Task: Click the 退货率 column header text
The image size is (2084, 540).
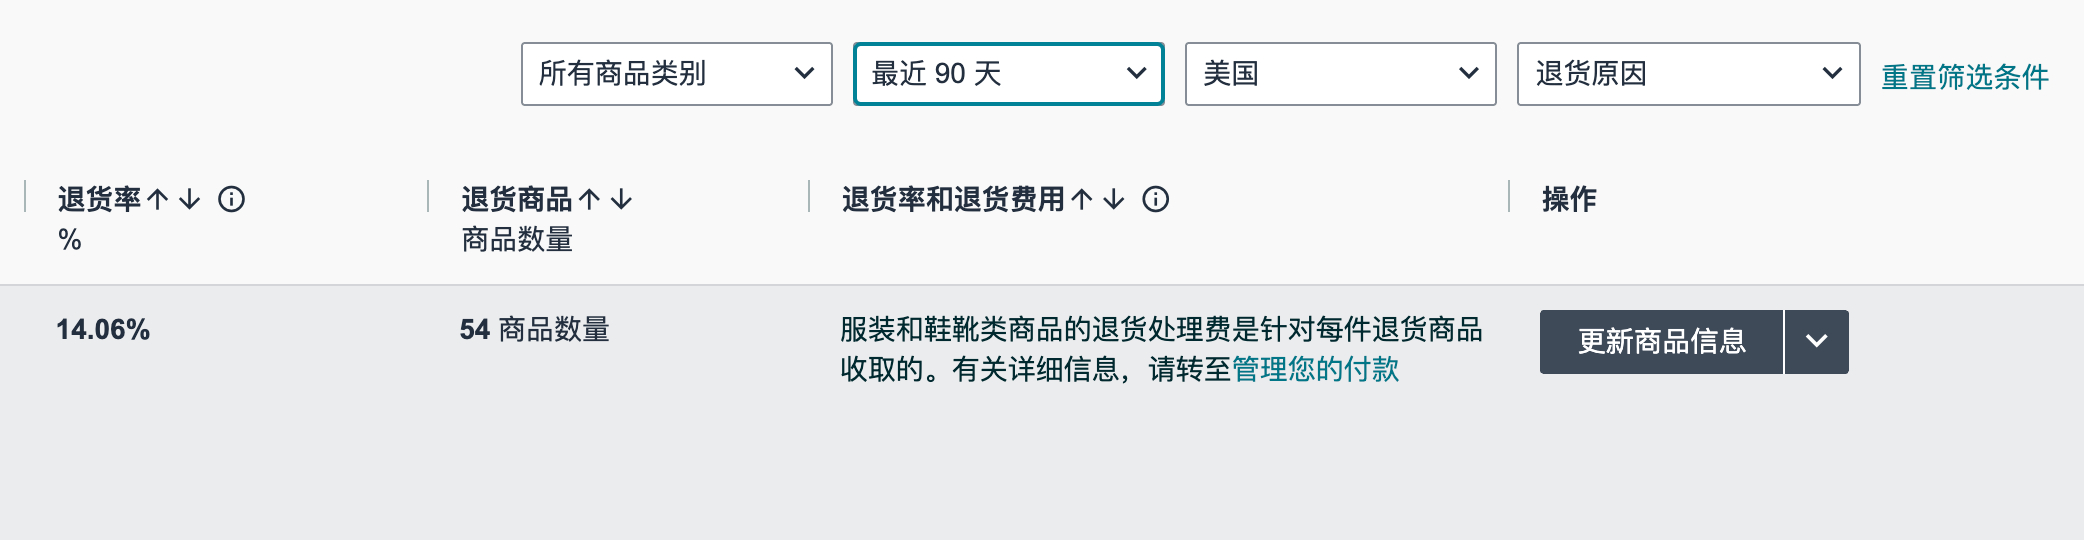Action: pyautogui.click(x=99, y=200)
